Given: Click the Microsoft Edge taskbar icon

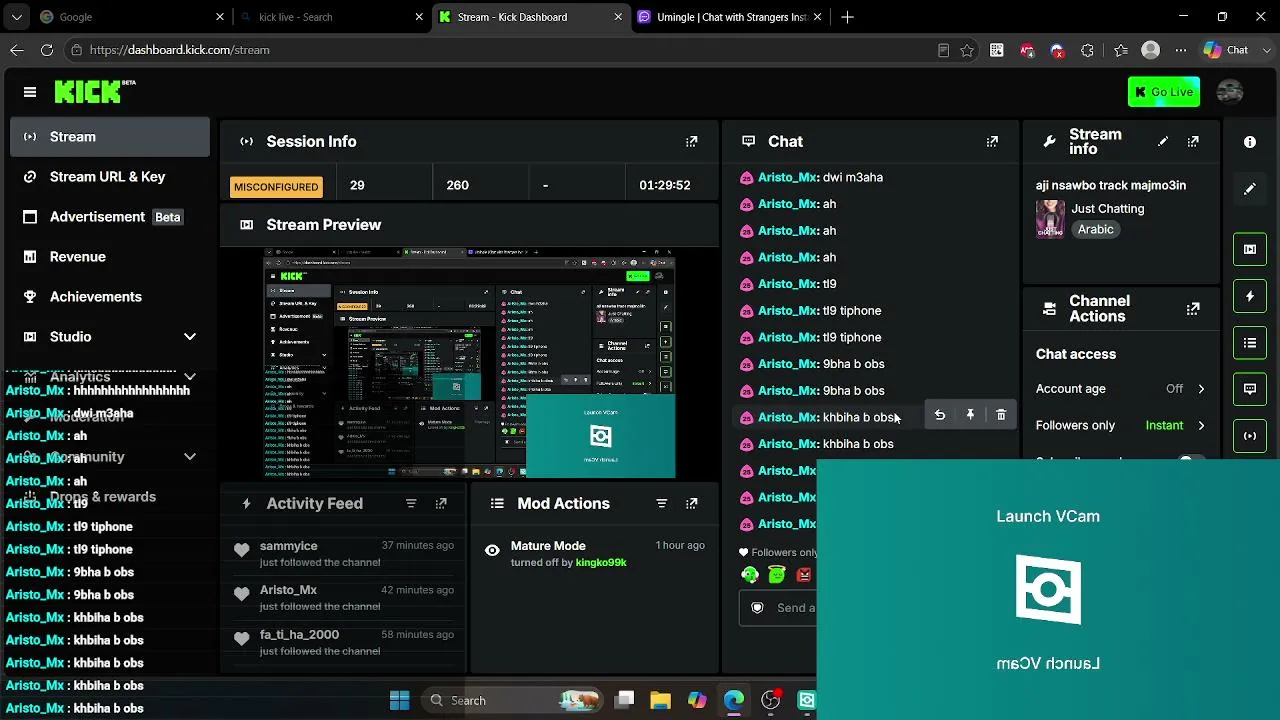Looking at the screenshot, I should 734,700.
